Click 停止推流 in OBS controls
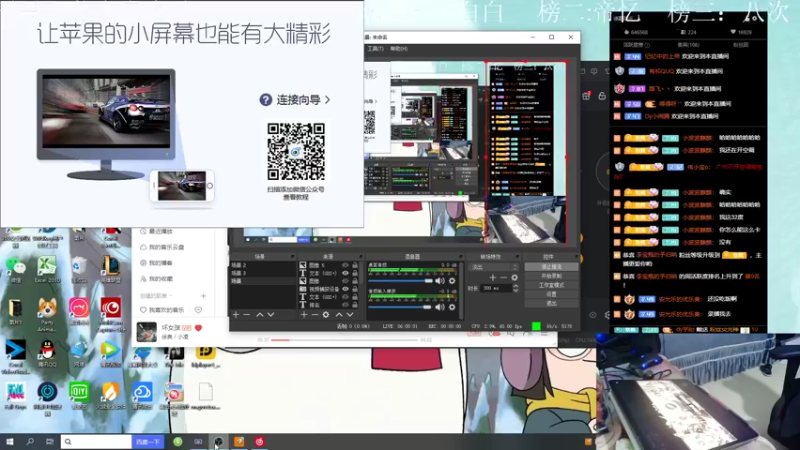 click(x=551, y=267)
